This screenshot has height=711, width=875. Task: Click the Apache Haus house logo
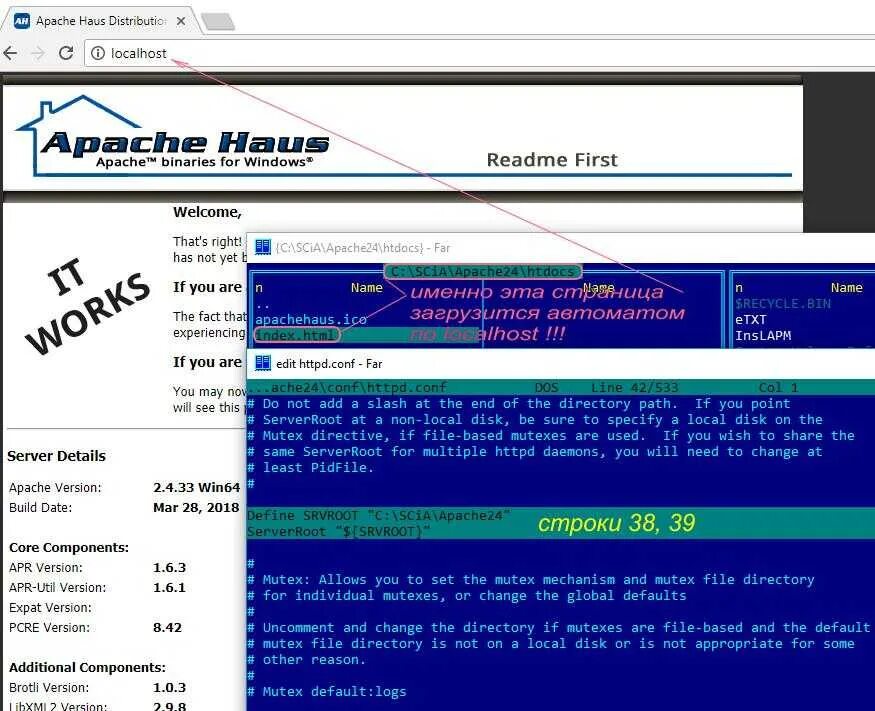click(173, 136)
